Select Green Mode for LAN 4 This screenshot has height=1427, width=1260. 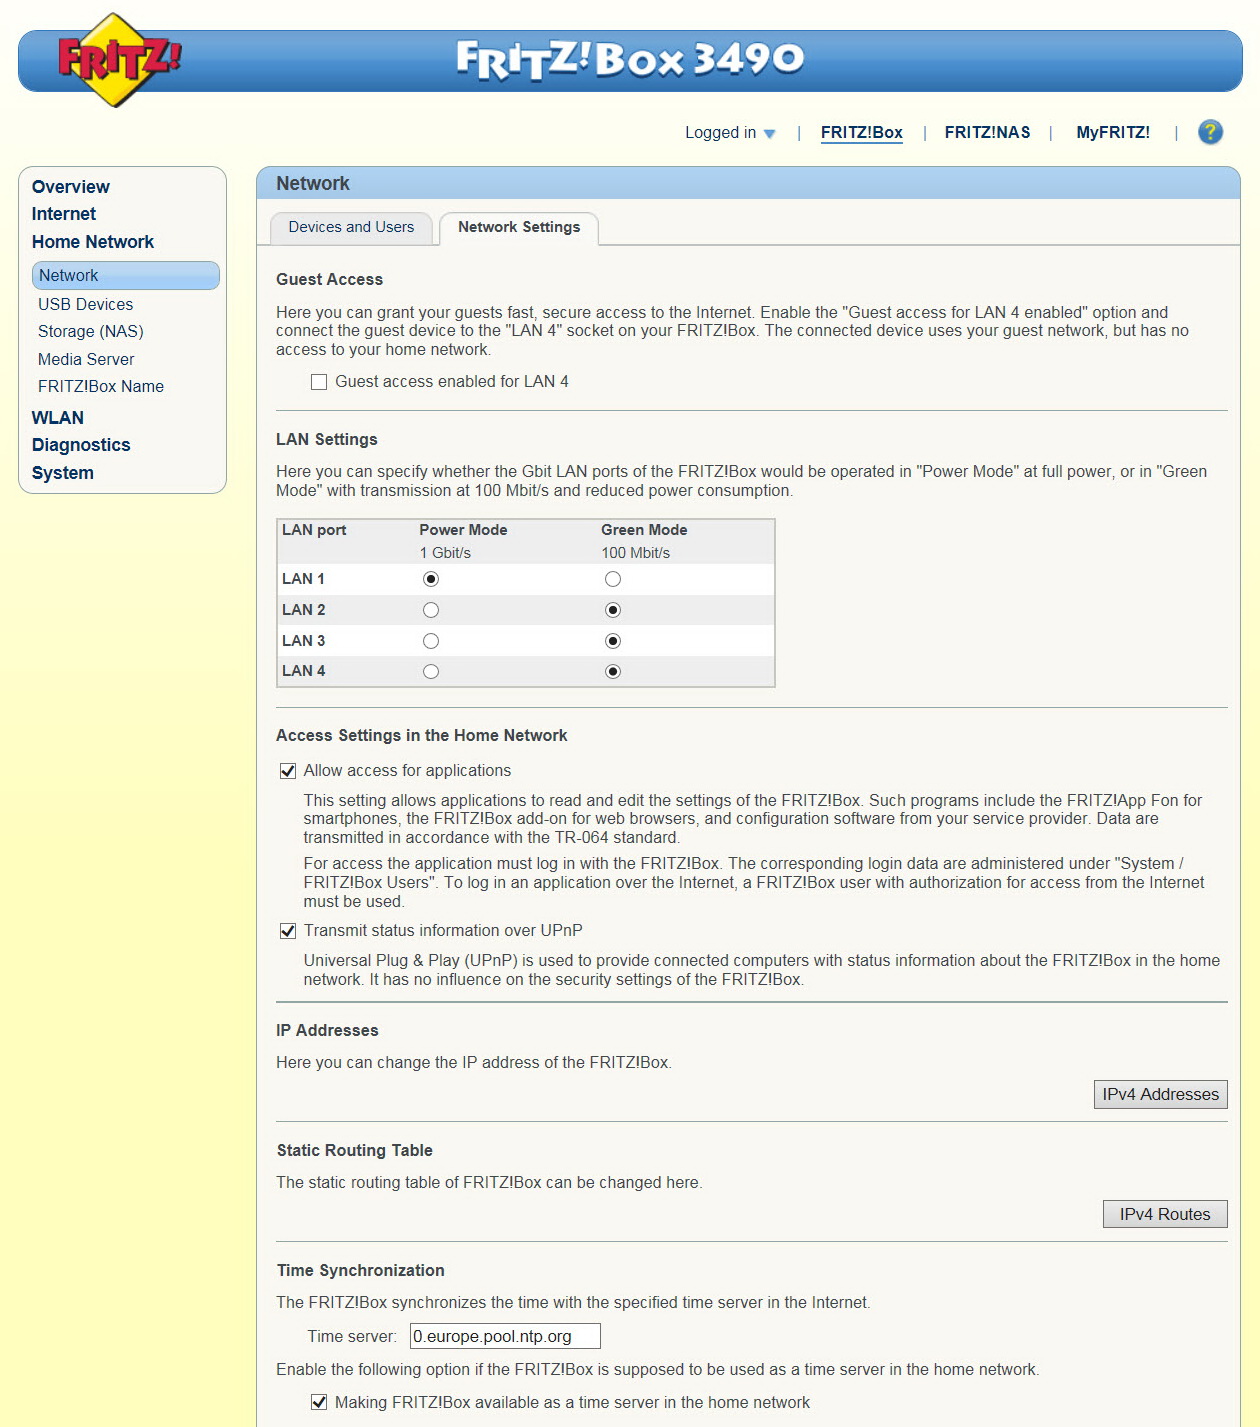613,671
